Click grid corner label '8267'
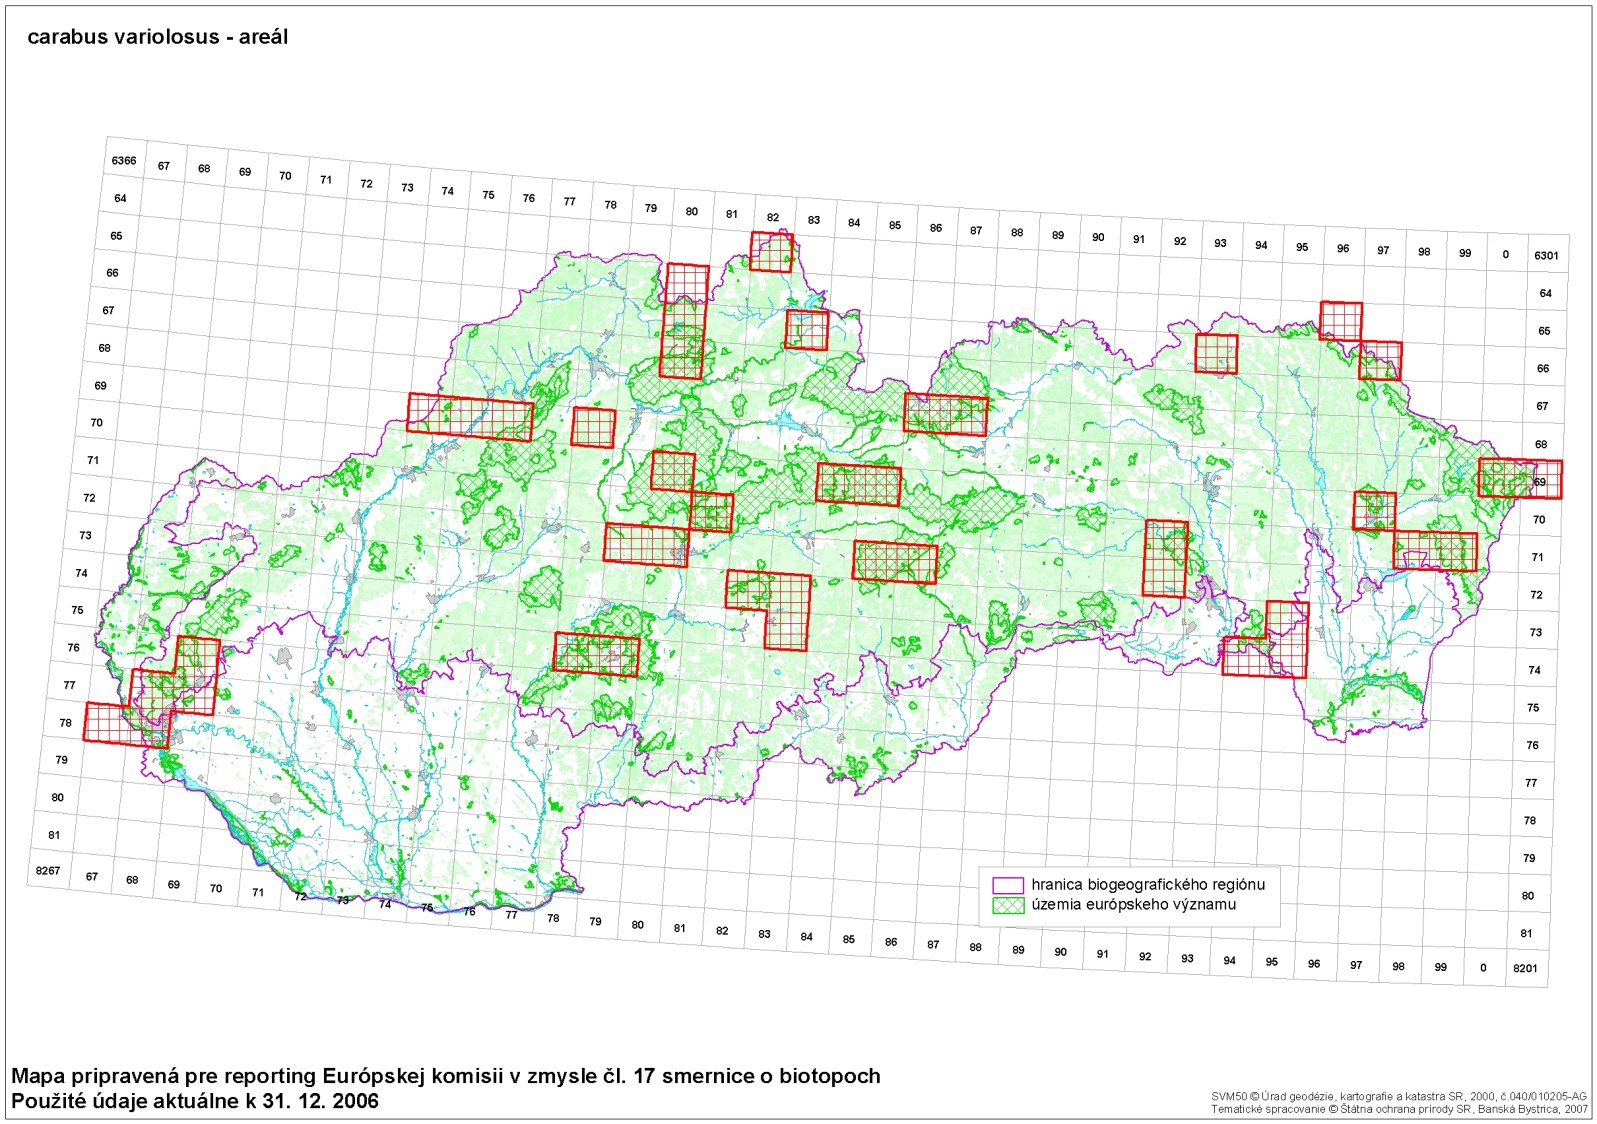The height and width of the screenshot is (1124, 1597). coord(48,871)
